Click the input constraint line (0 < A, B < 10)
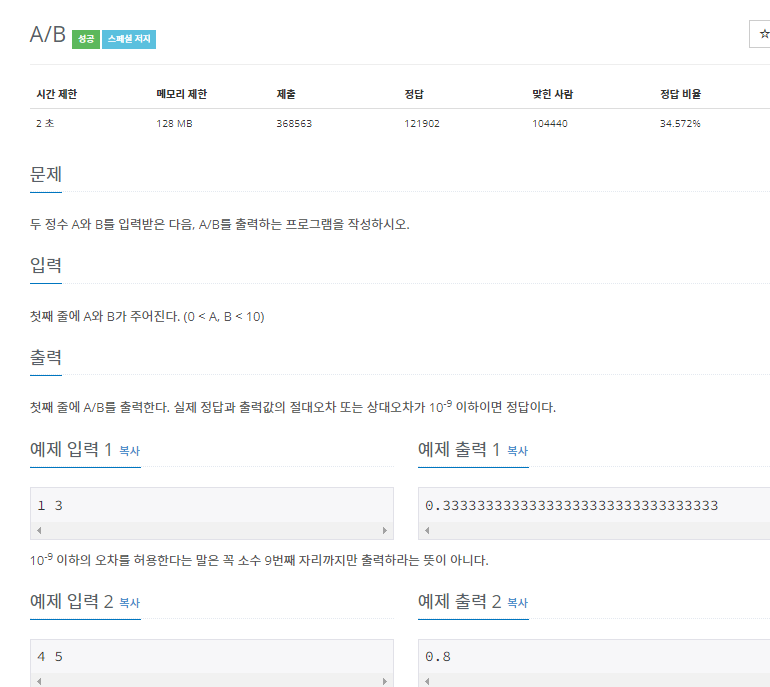Screen dimensions: 770x687 (x=147, y=317)
